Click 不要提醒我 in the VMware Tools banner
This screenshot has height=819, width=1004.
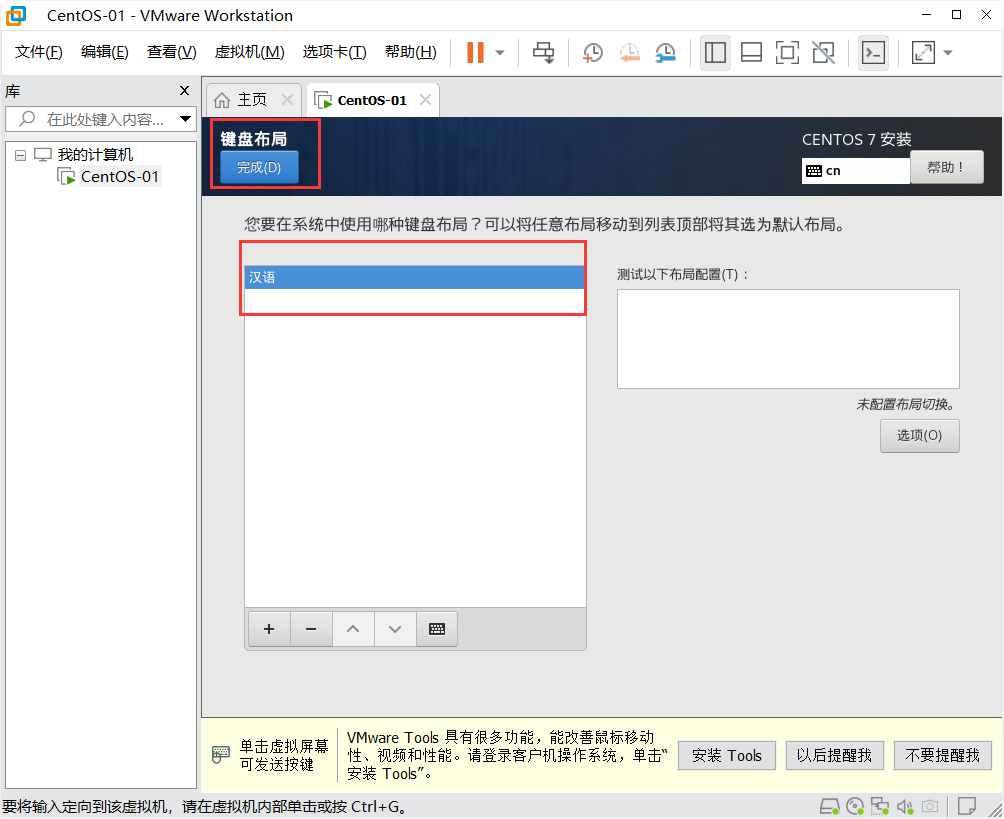coord(941,755)
